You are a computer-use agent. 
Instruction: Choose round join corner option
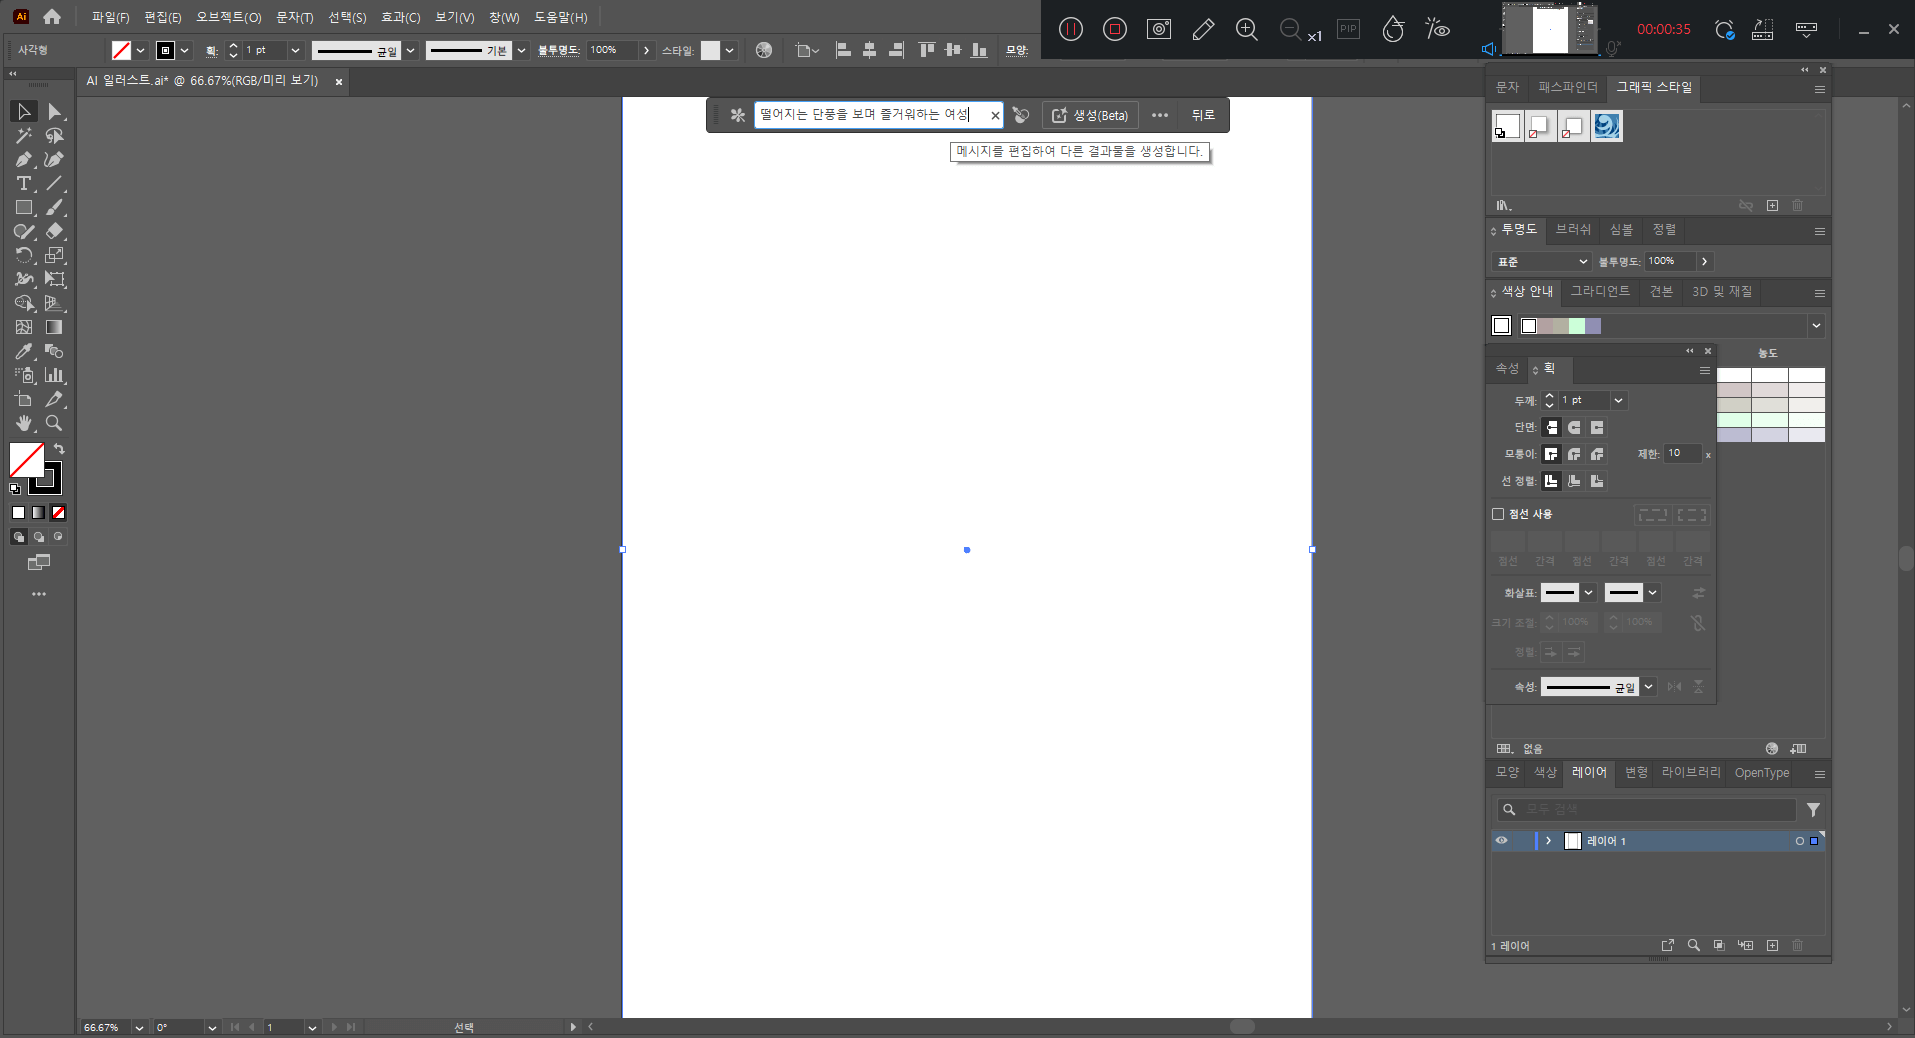1574,454
